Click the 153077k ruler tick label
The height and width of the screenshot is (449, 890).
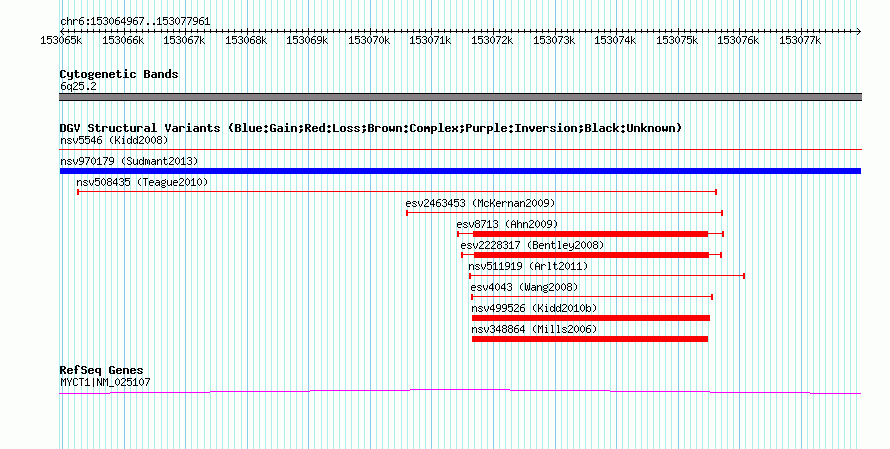(800, 41)
